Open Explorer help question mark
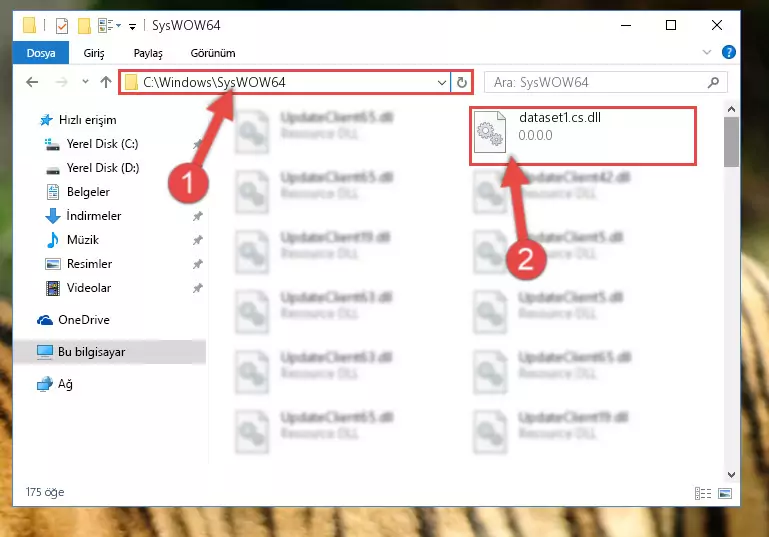The height and width of the screenshot is (537, 769). point(729,52)
